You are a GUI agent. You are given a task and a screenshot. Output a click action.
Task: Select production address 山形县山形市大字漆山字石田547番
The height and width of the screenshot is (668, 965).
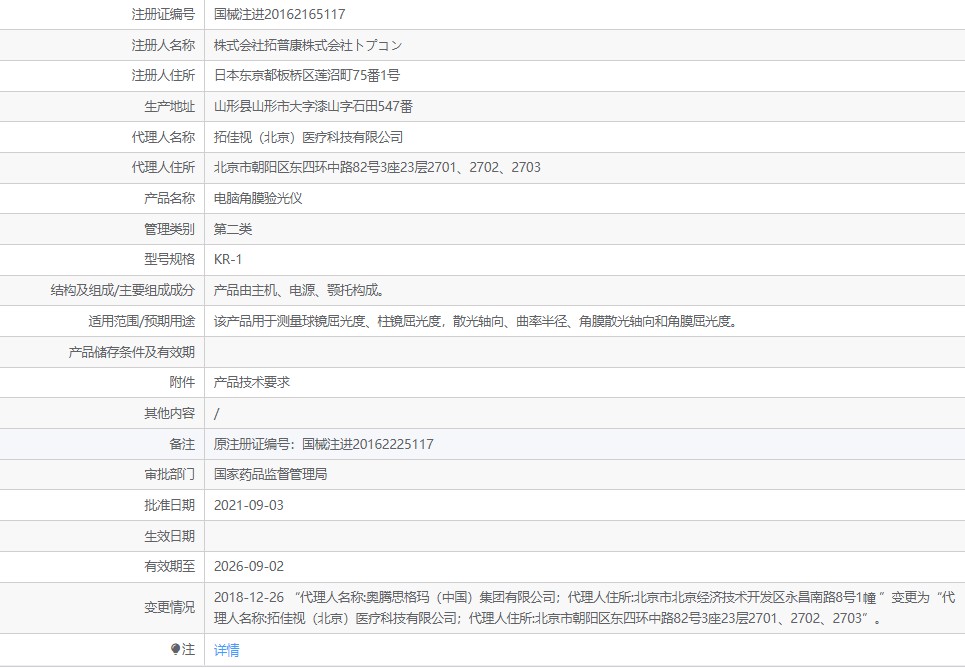coord(313,107)
